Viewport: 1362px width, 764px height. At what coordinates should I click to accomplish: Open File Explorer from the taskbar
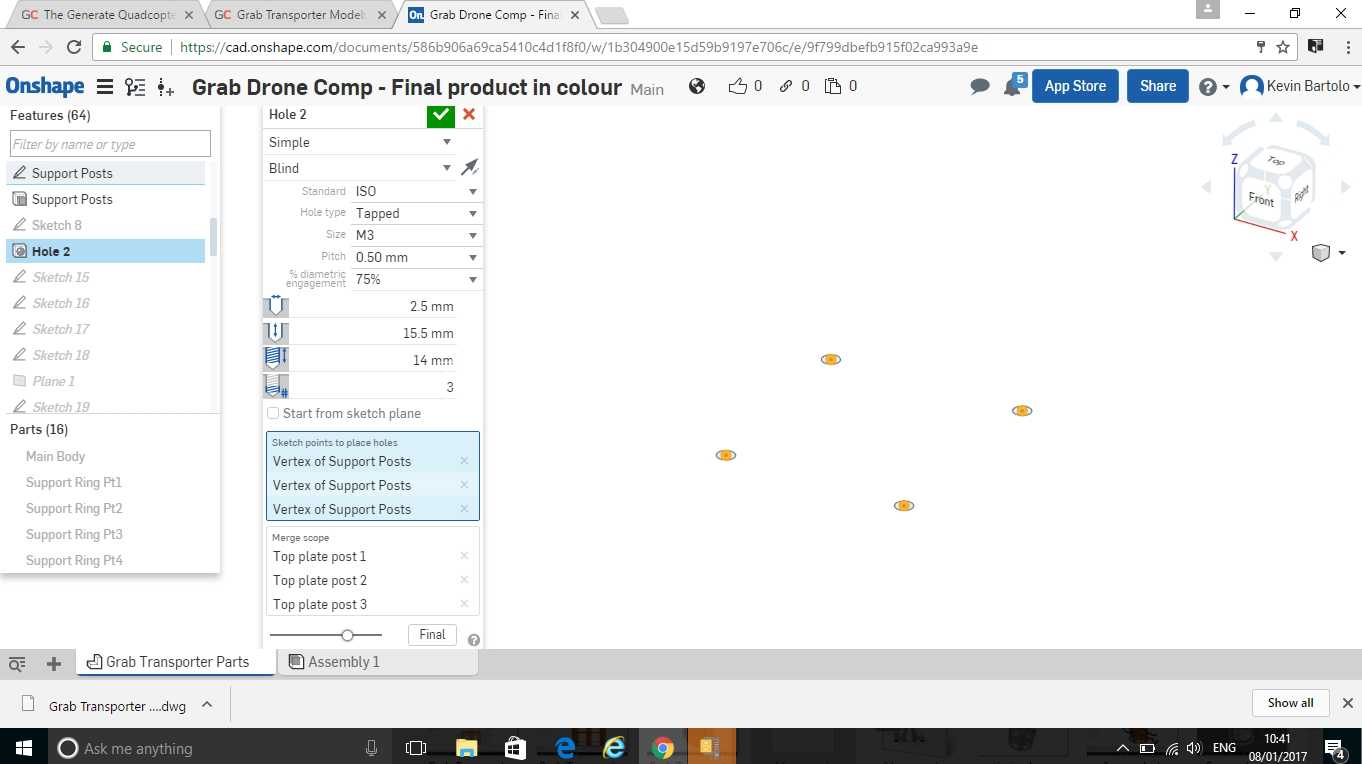[x=466, y=747]
